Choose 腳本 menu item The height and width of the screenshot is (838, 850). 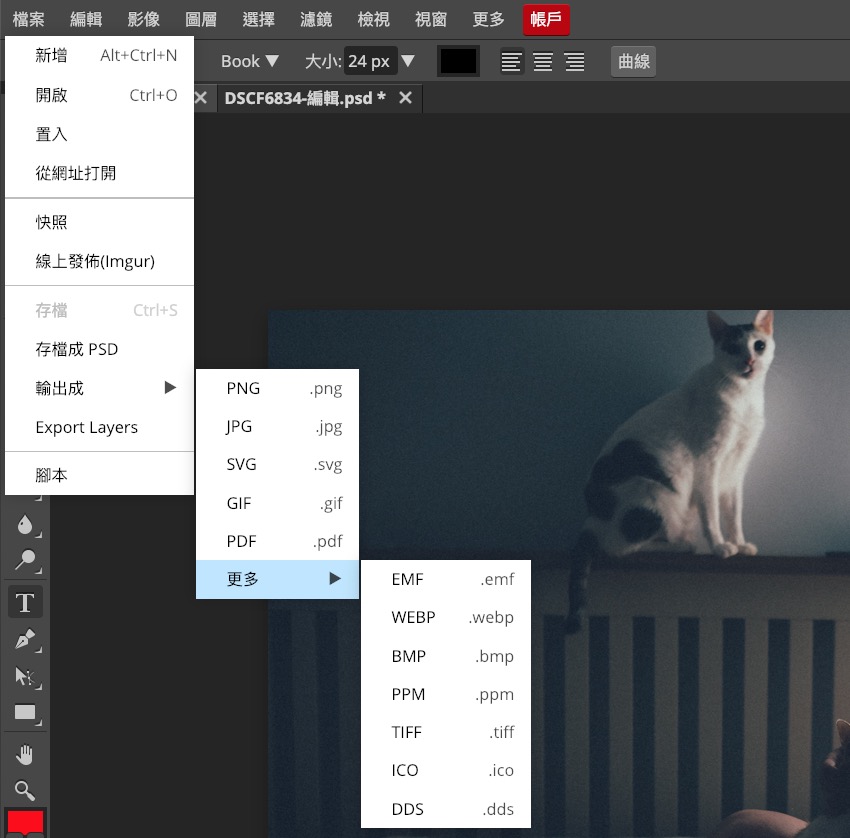coord(99,475)
